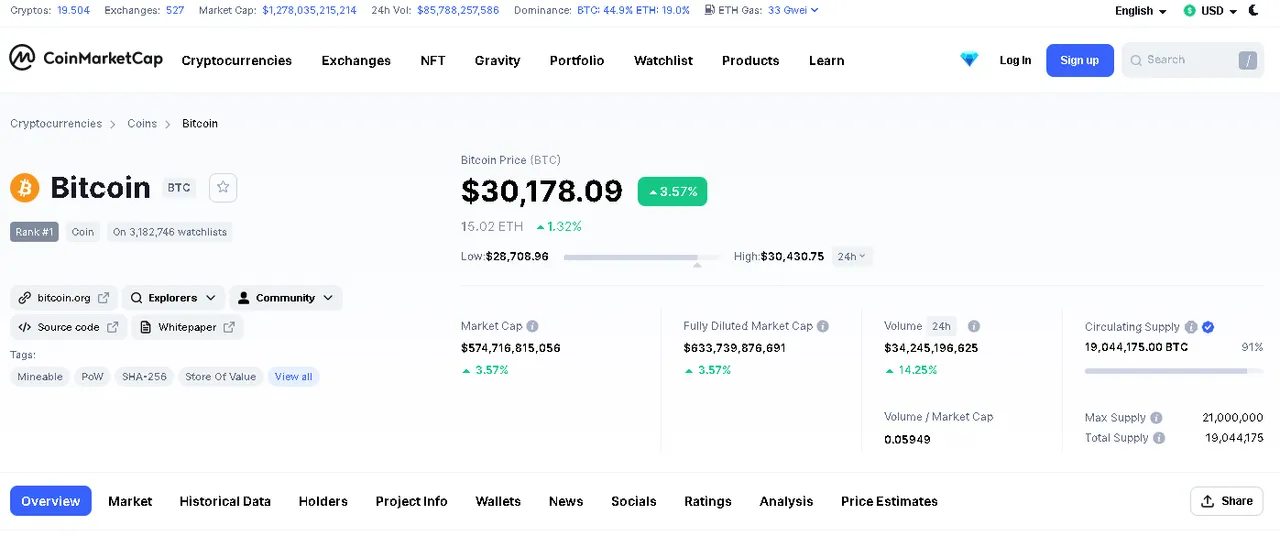The width and height of the screenshot is (1280, 536).
Task: Click the Rank #1 badge
Action: [x=35, y=232]
